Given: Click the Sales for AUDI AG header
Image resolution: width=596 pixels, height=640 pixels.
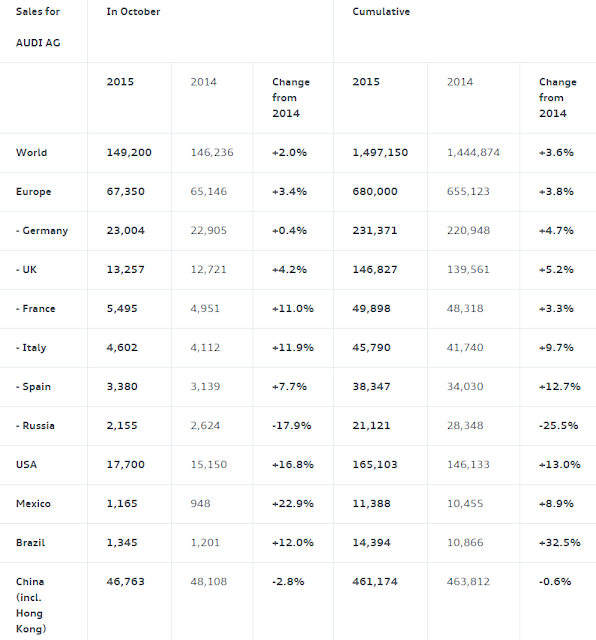Looking at the screenshot, I should pos(38,27).
